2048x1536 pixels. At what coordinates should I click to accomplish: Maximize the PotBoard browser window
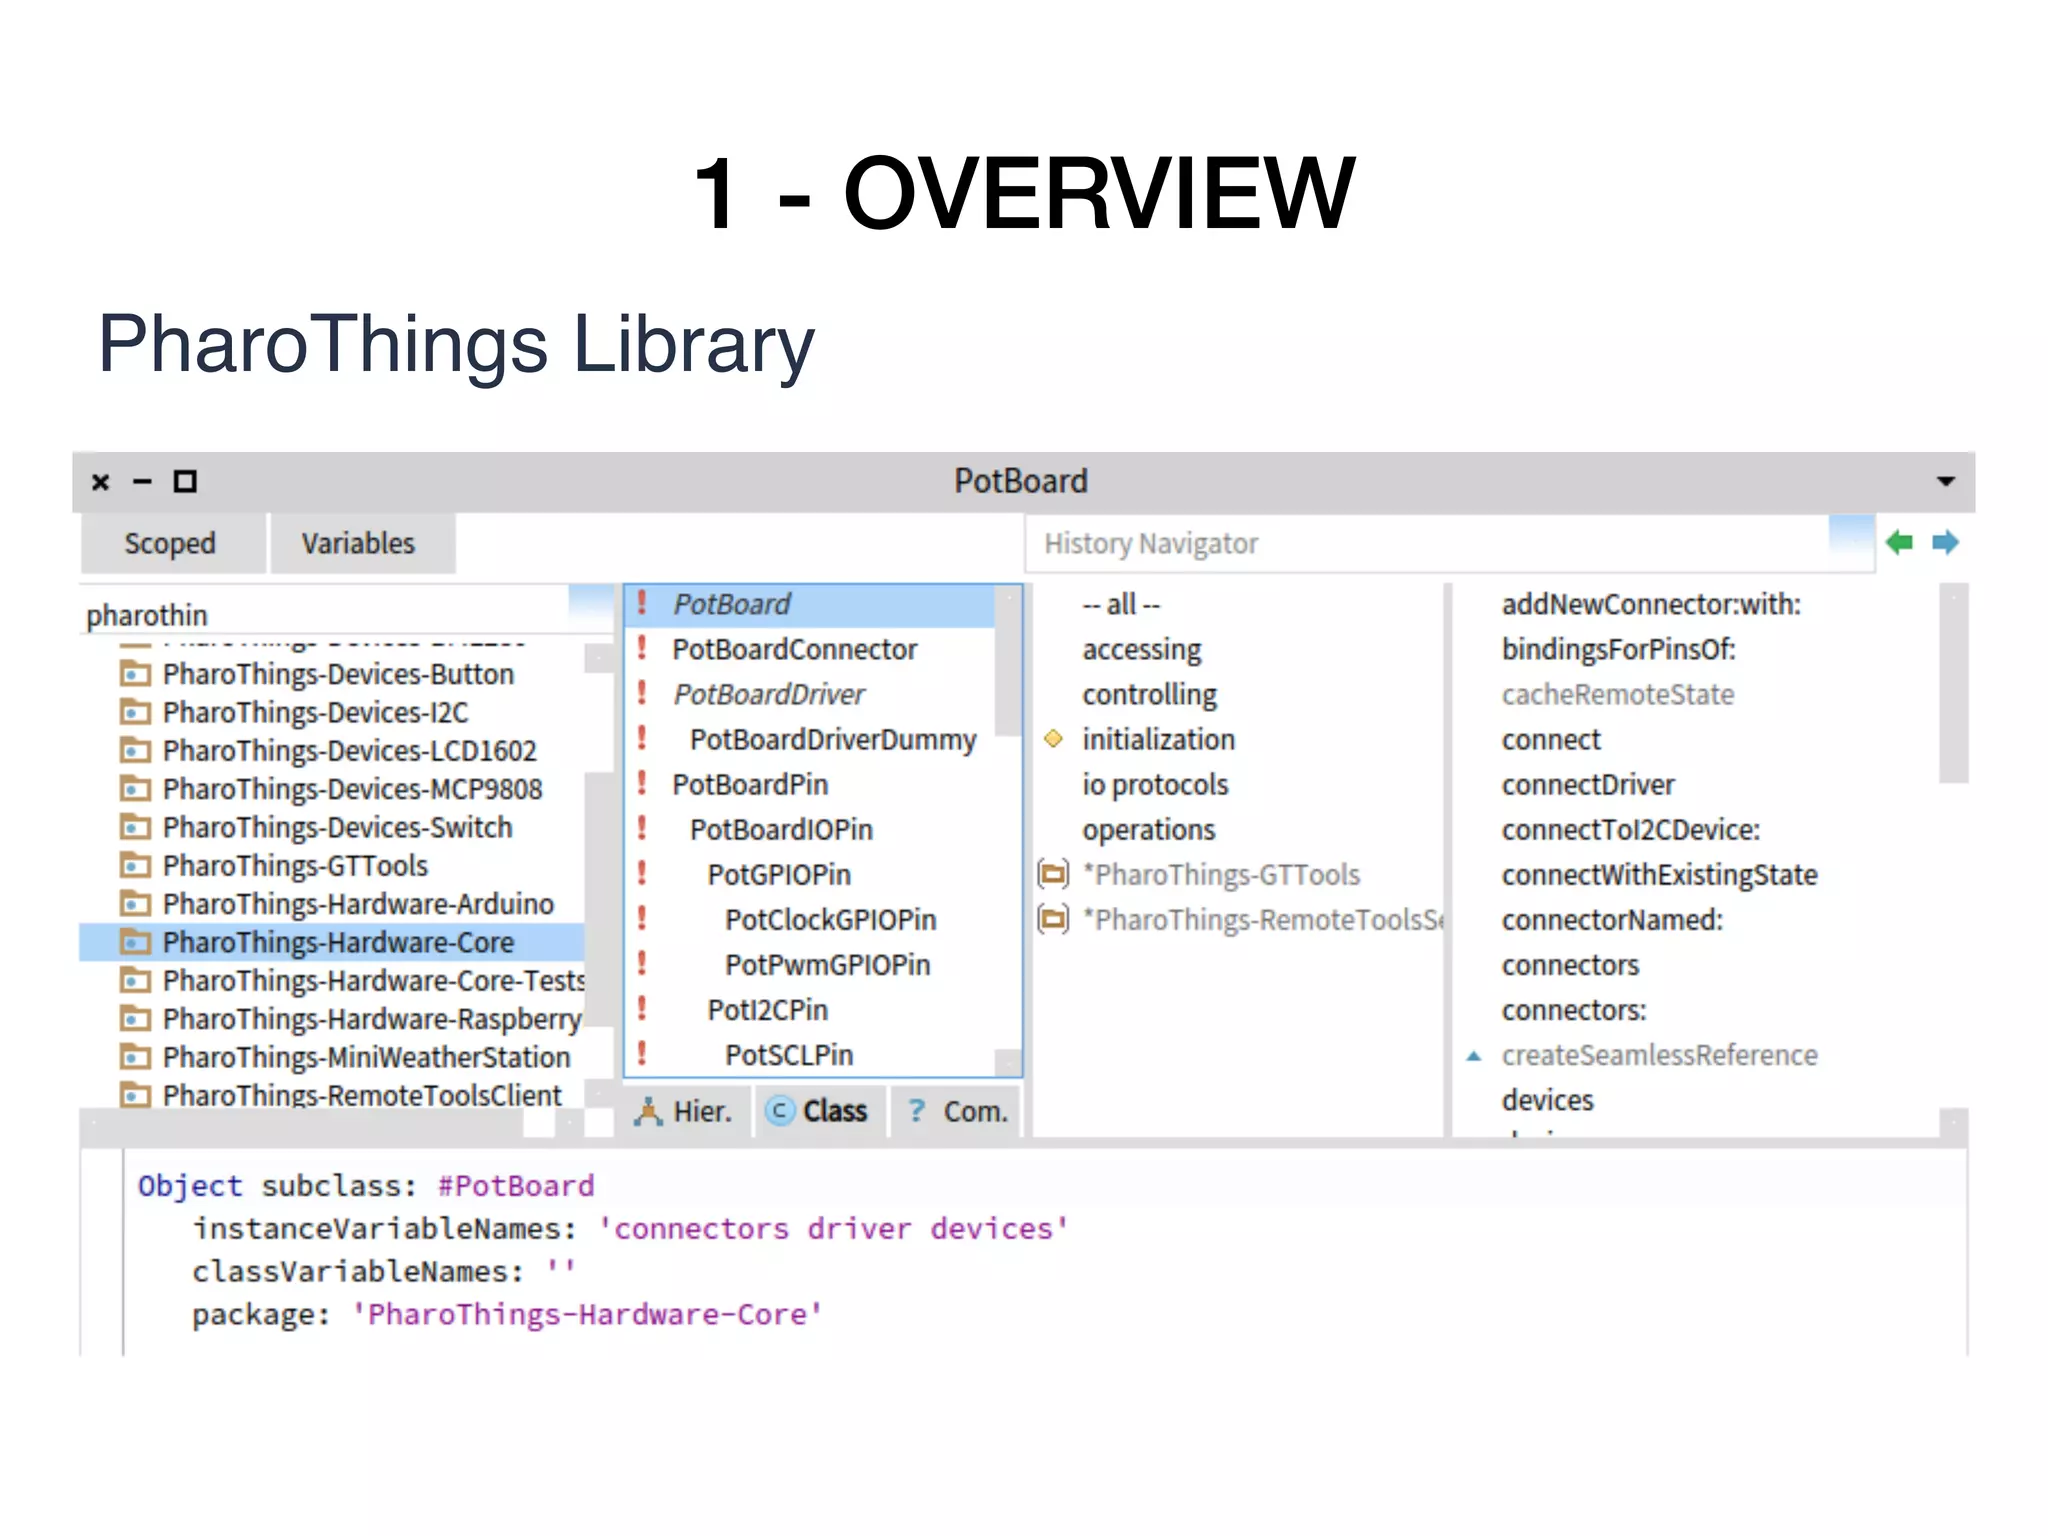pos(185,482)
